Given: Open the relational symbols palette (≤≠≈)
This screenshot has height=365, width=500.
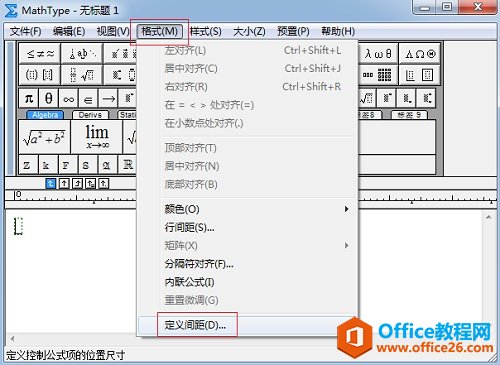Looking at the screenshot, I should [x=40, y=53].
